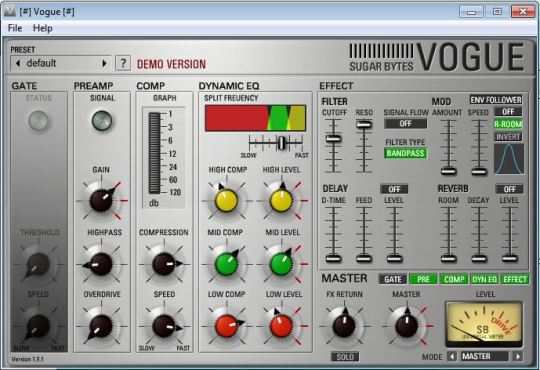Viewport: 540px width, 370px height.
Task: Click the D-Time slider handle
Action: click(x=333, y=258)
